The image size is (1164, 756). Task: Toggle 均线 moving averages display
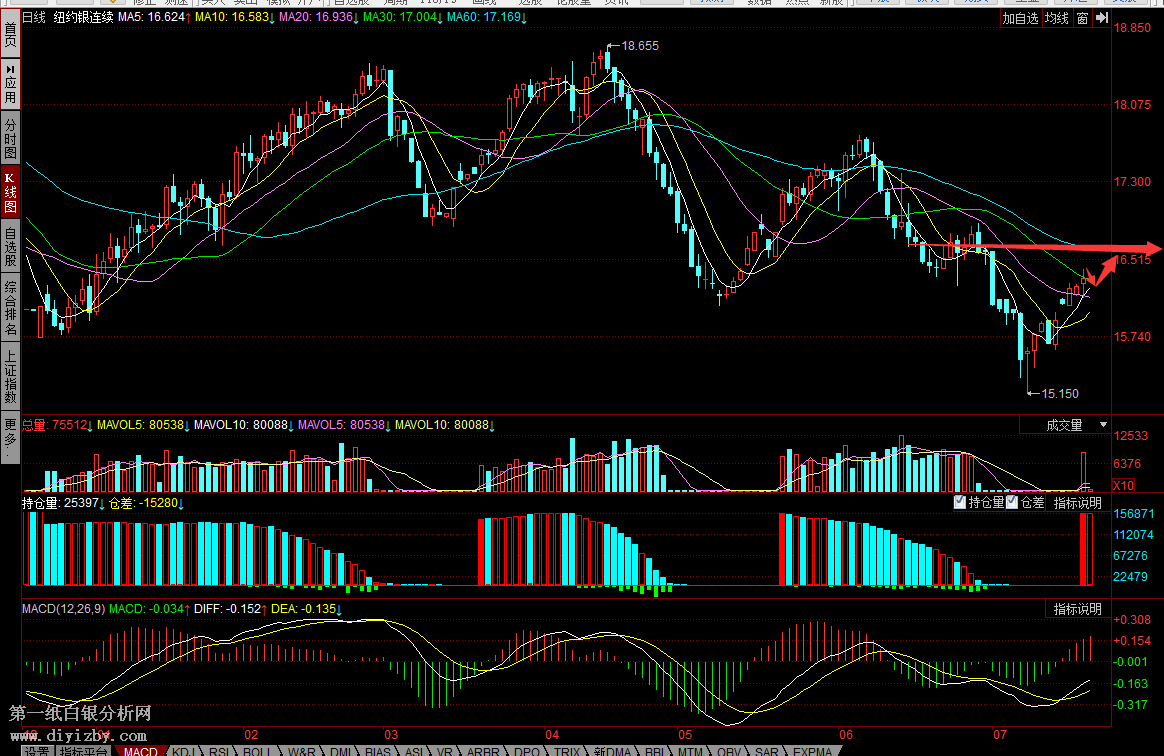[1057, 19]
